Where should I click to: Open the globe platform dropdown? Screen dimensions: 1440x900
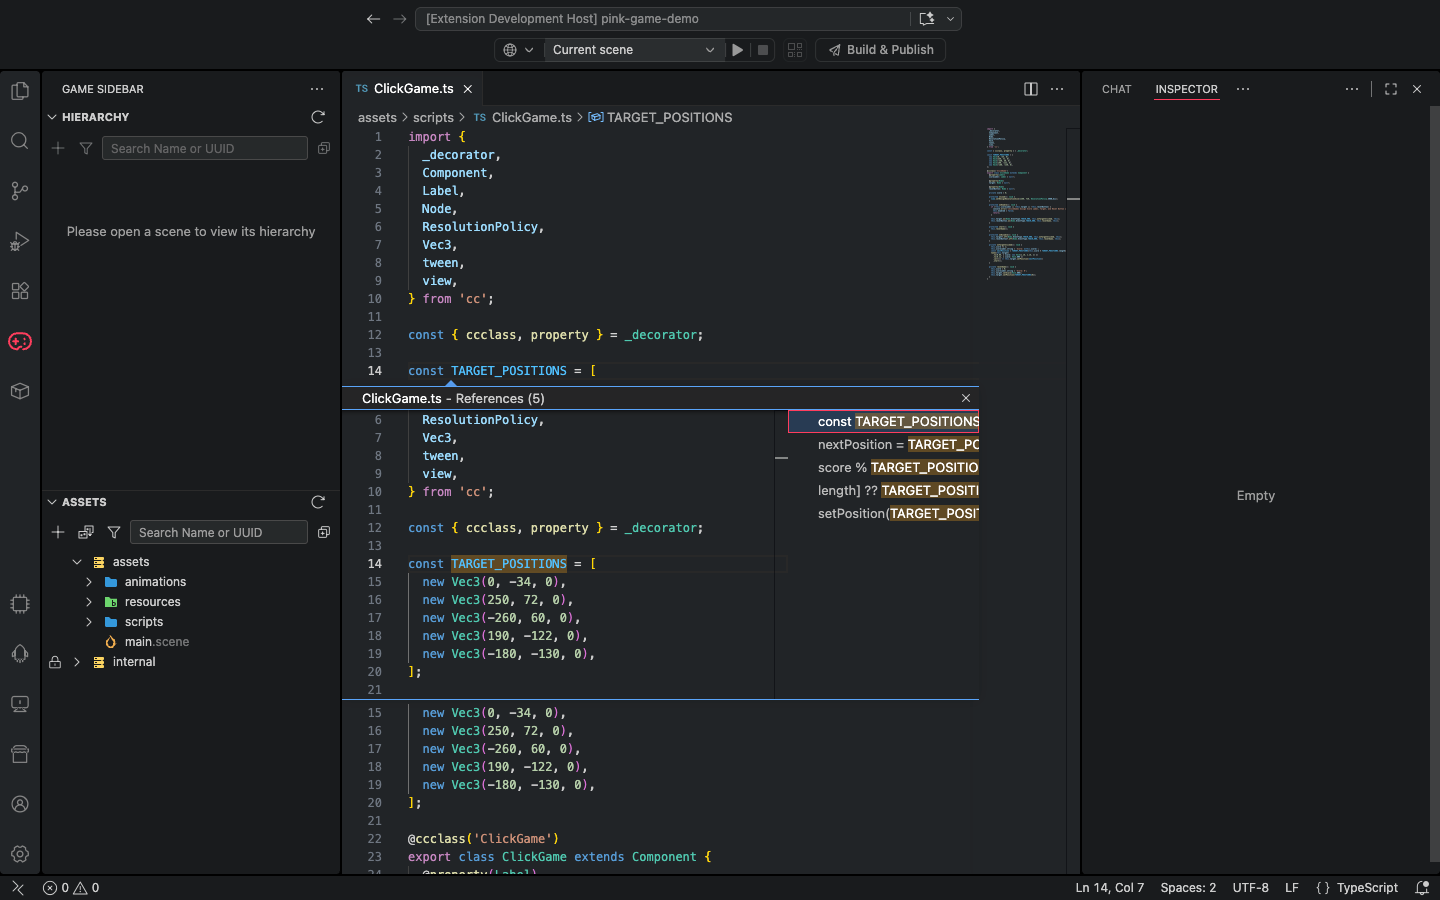click(518, 50)
